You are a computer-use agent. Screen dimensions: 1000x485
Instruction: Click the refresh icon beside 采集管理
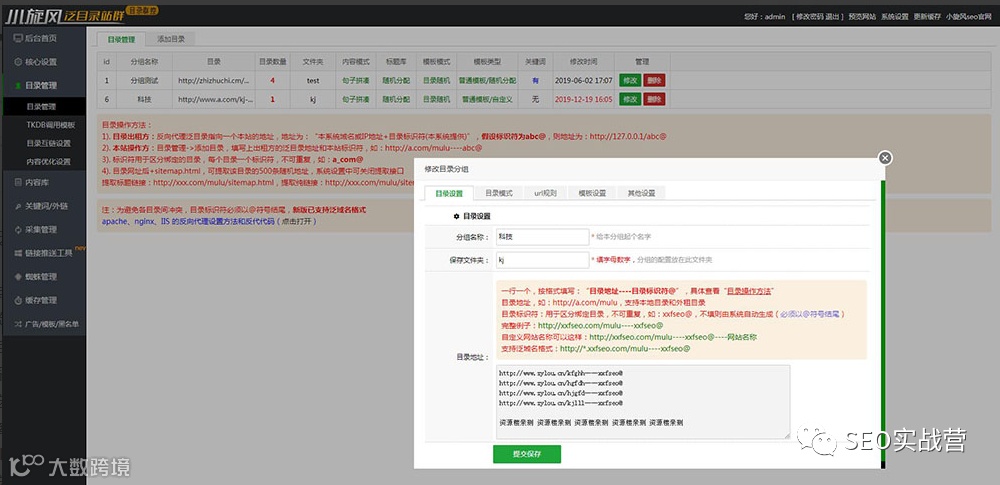tap(18, 230)
